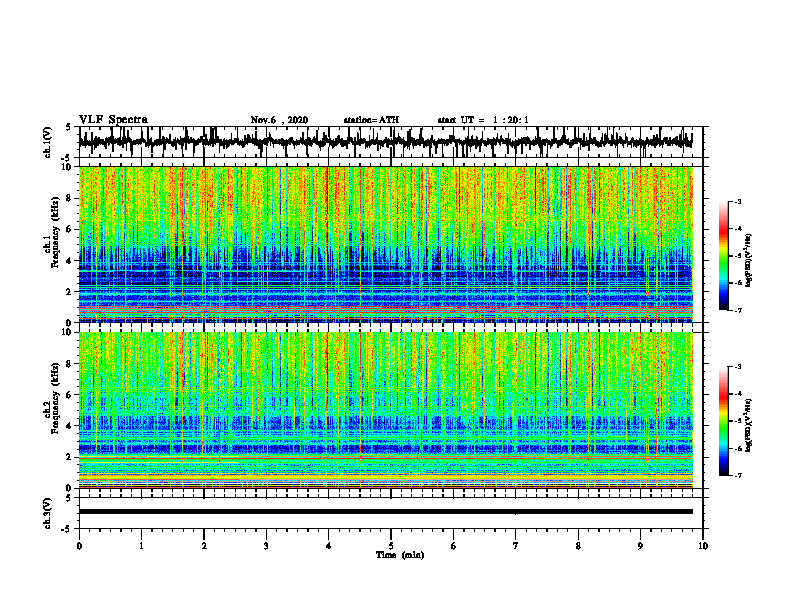Click the ch.1 frequency axis "4" tick label

(x=69, y=261)
